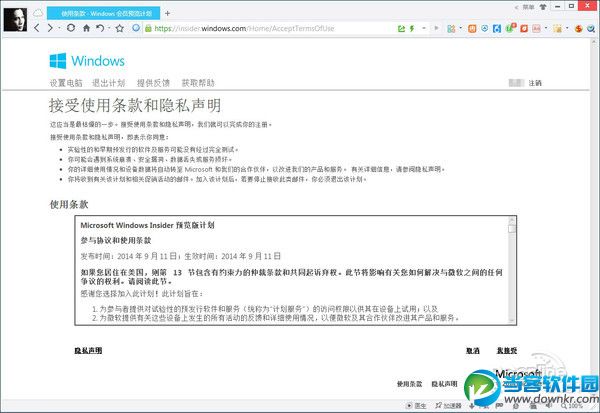Viewport: 600px width, 413px height.
Task: Open the footer 使用条款 link
Action: click(x=409, y=384)
